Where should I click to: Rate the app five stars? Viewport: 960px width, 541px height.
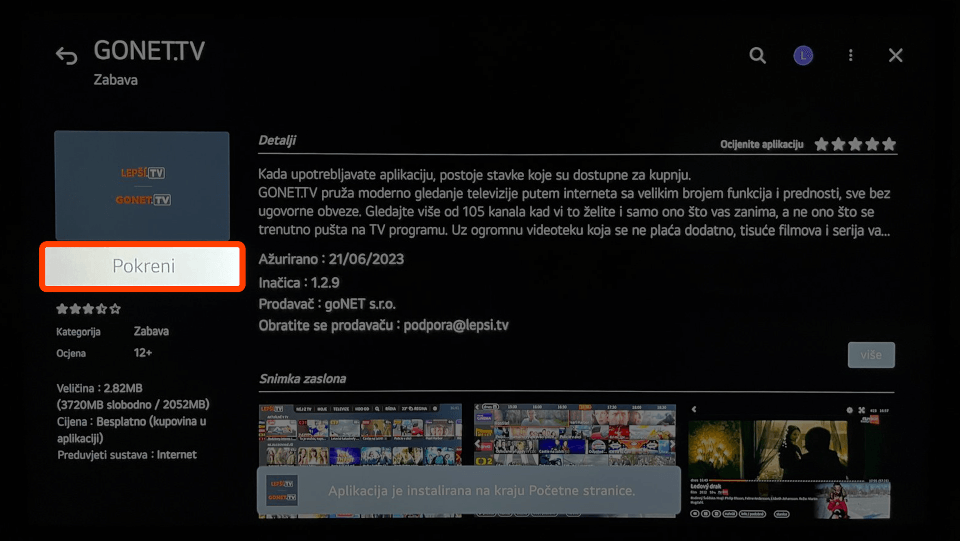click(x=889, y=144)
